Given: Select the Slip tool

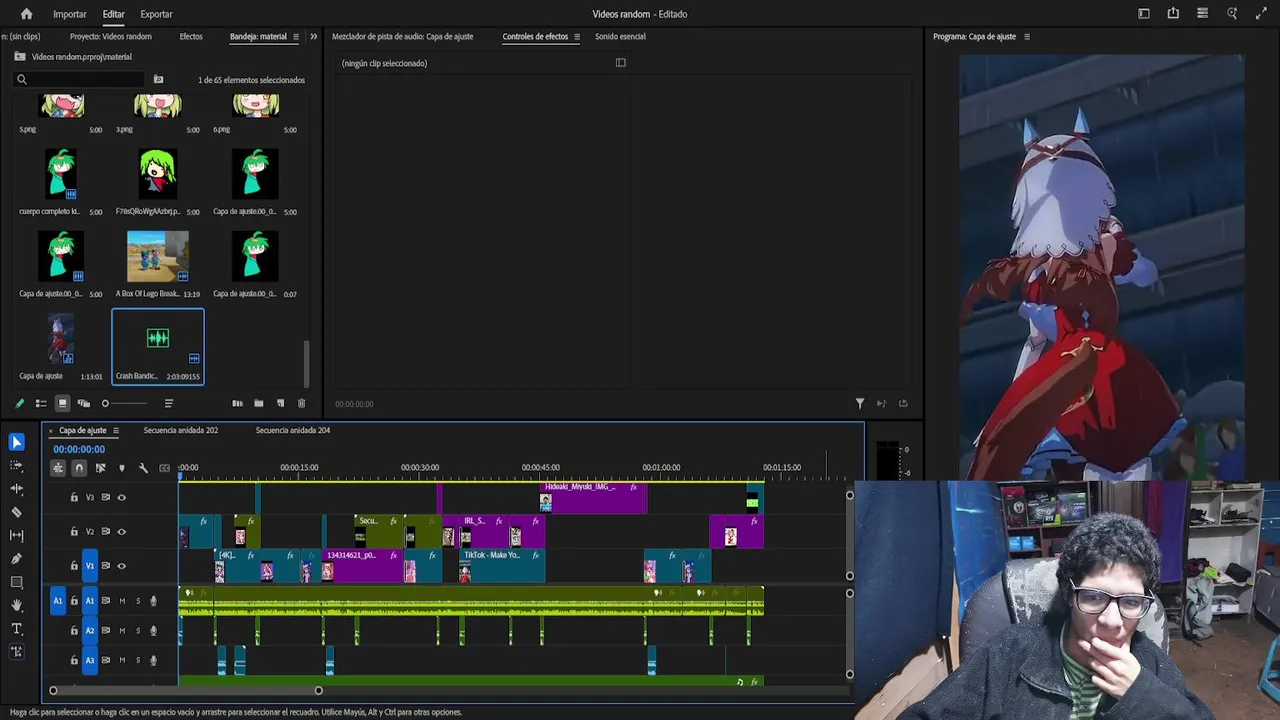Looking at the screenshot, I should (16, 535).
